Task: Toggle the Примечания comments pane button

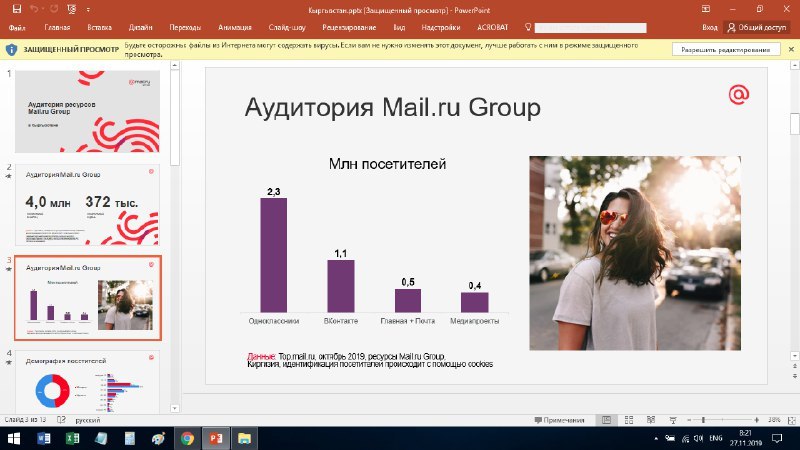Action: (559, 420)
